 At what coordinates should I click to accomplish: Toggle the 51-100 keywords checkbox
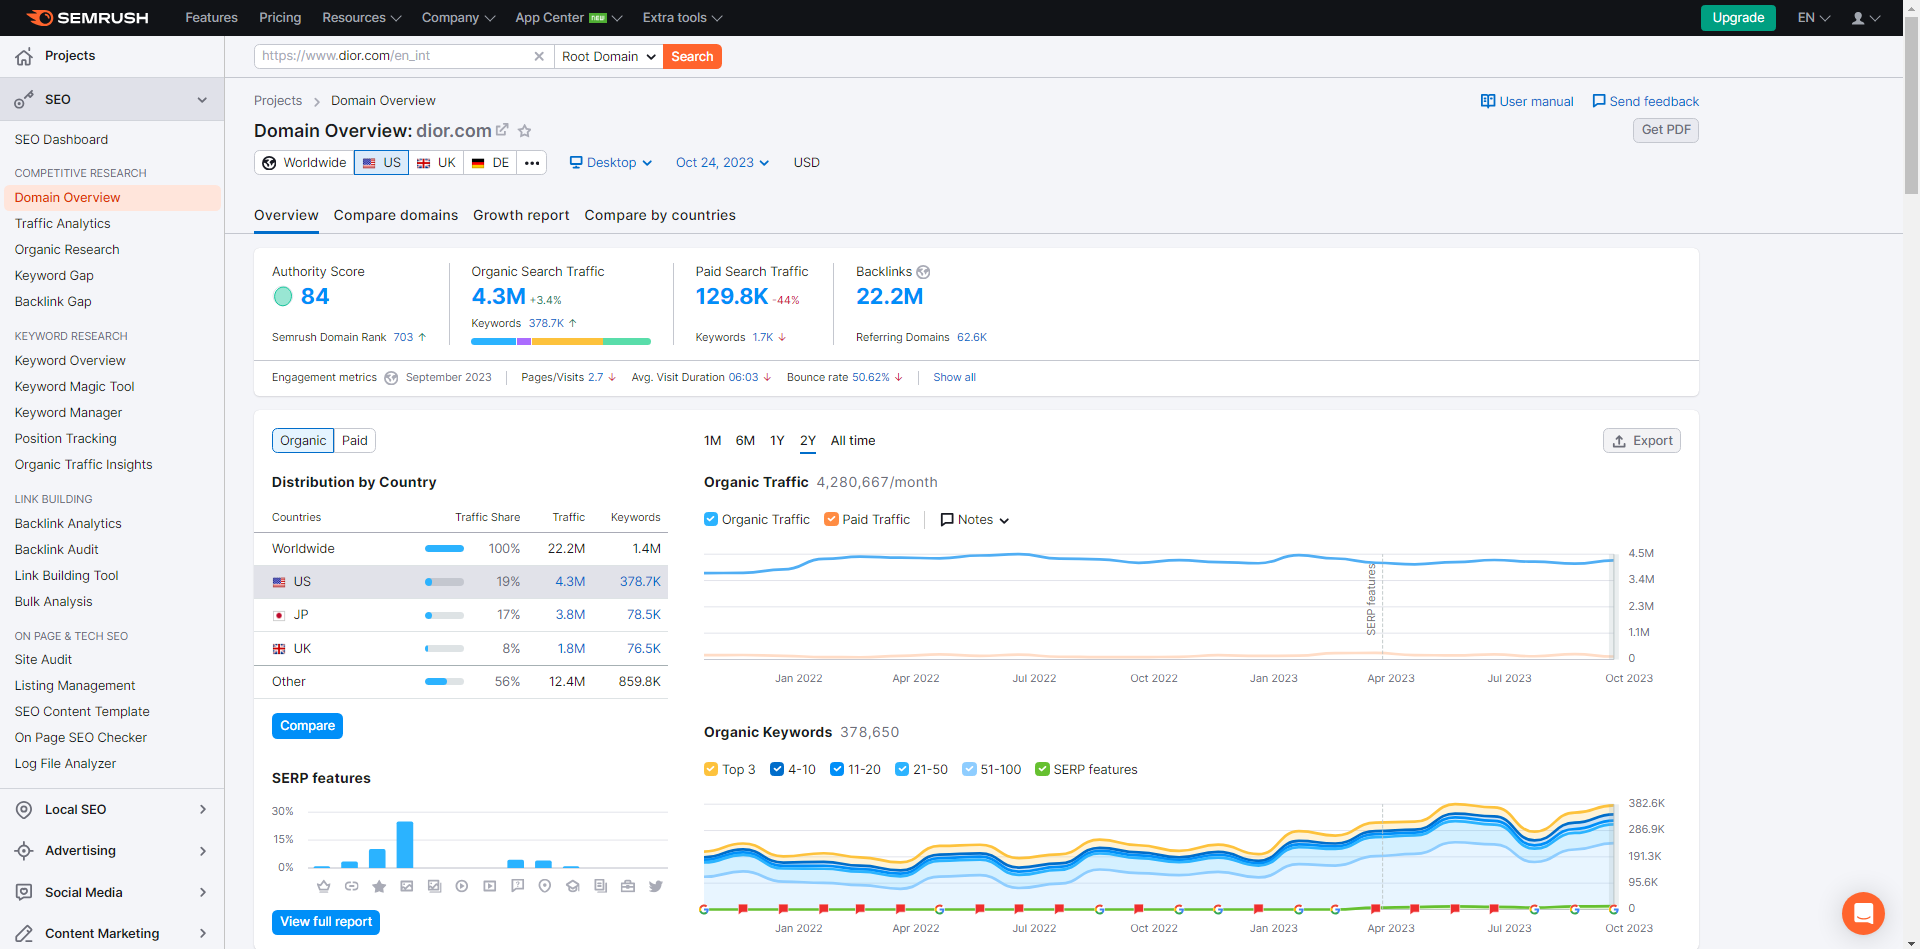click(969, 770)
